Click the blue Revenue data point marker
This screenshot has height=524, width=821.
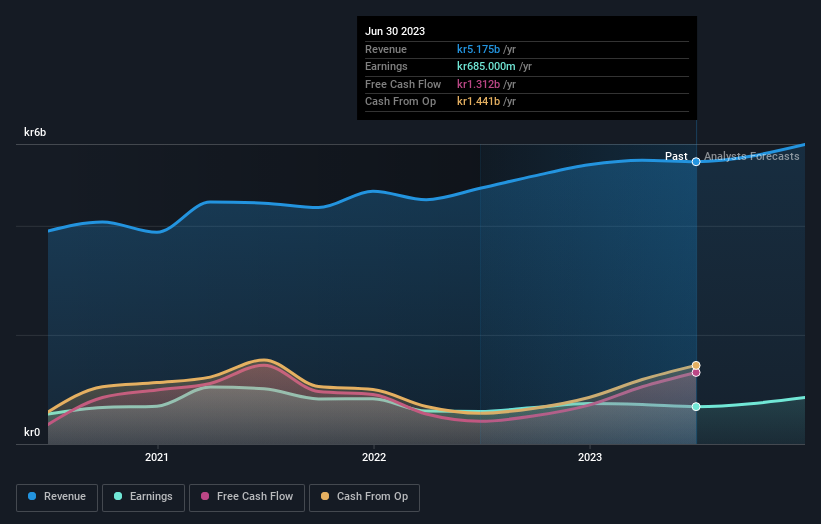tap(696, 162)
